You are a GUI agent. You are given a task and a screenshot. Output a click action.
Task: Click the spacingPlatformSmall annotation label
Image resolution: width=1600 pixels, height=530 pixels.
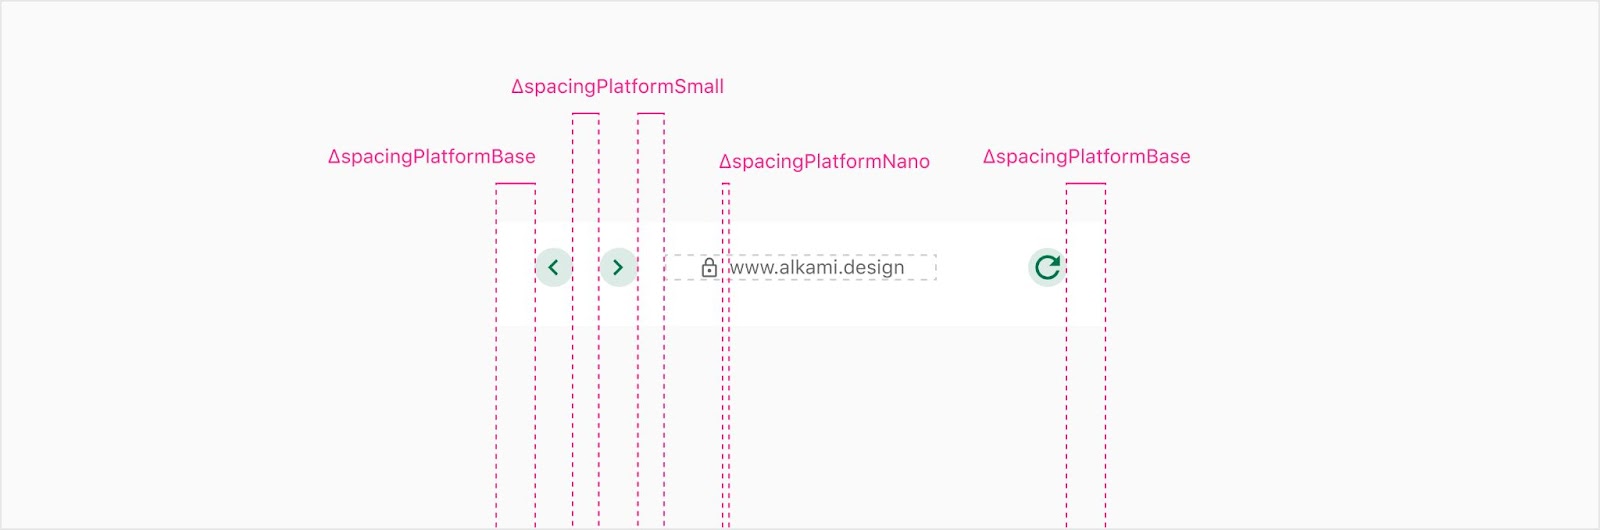pos(617,87)
